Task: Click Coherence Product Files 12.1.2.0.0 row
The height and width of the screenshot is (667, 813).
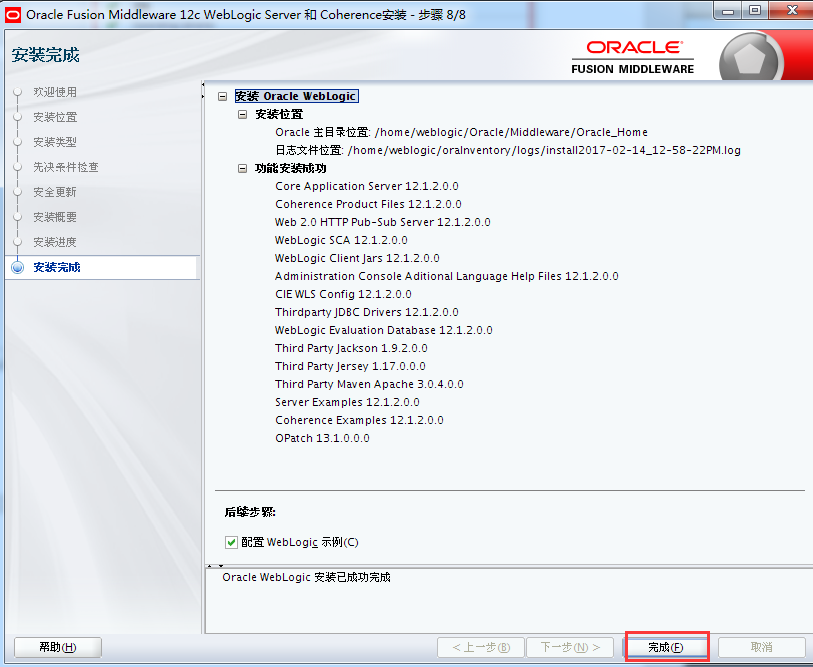Action: click(368, 204)
